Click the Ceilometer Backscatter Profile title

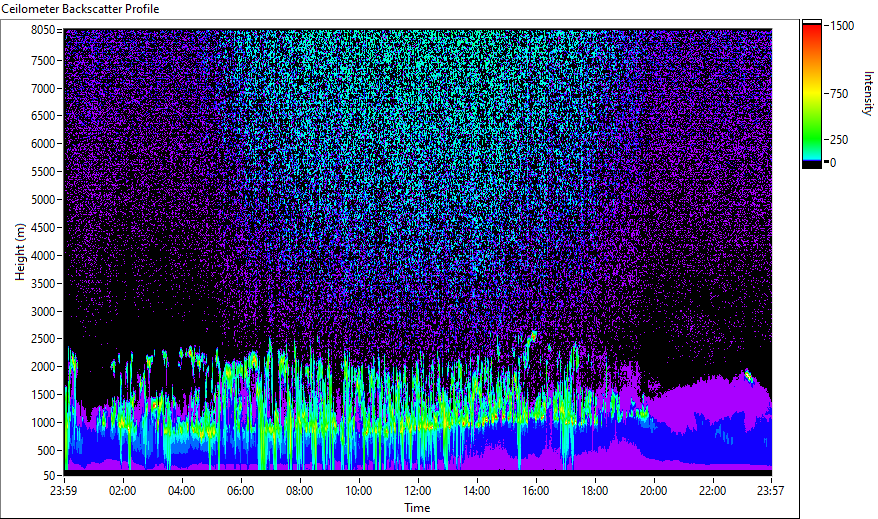pos(80,9)
